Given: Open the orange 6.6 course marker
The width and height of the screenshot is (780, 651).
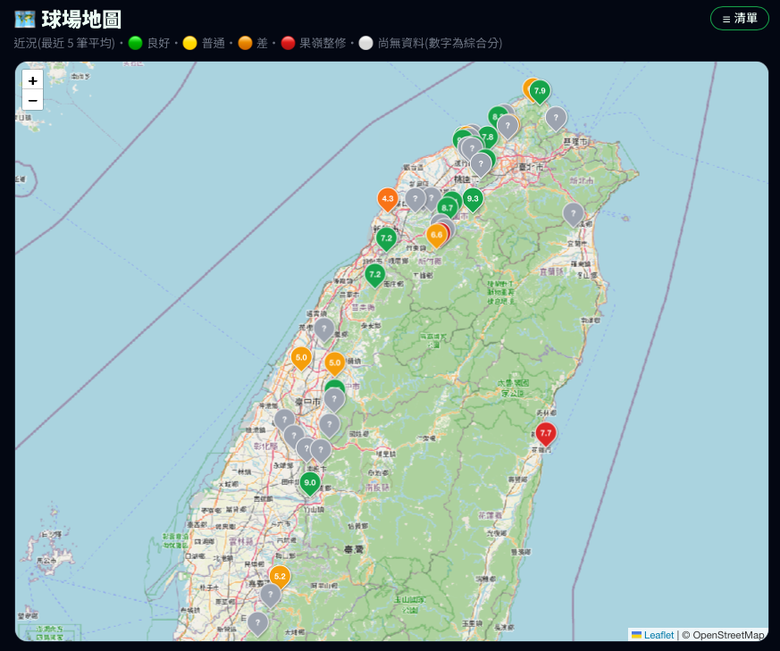Looking at the screenshot, I should point(436,236).
